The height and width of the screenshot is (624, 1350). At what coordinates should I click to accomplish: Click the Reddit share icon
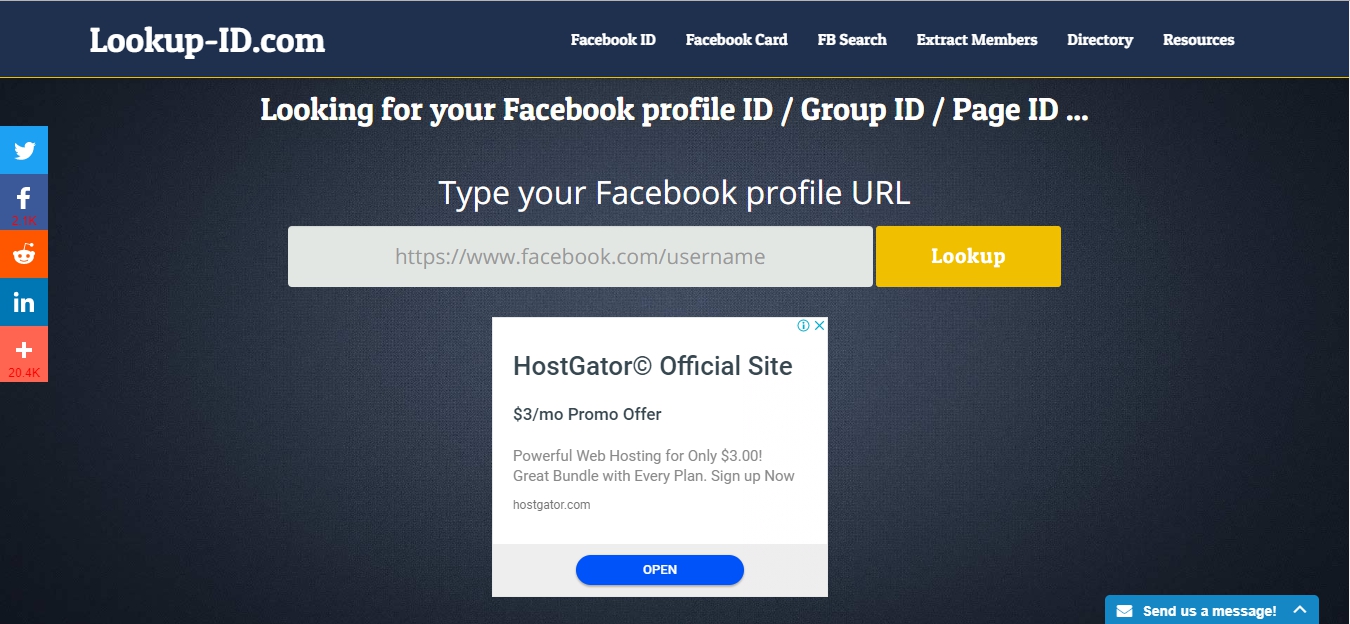[24, 254]
